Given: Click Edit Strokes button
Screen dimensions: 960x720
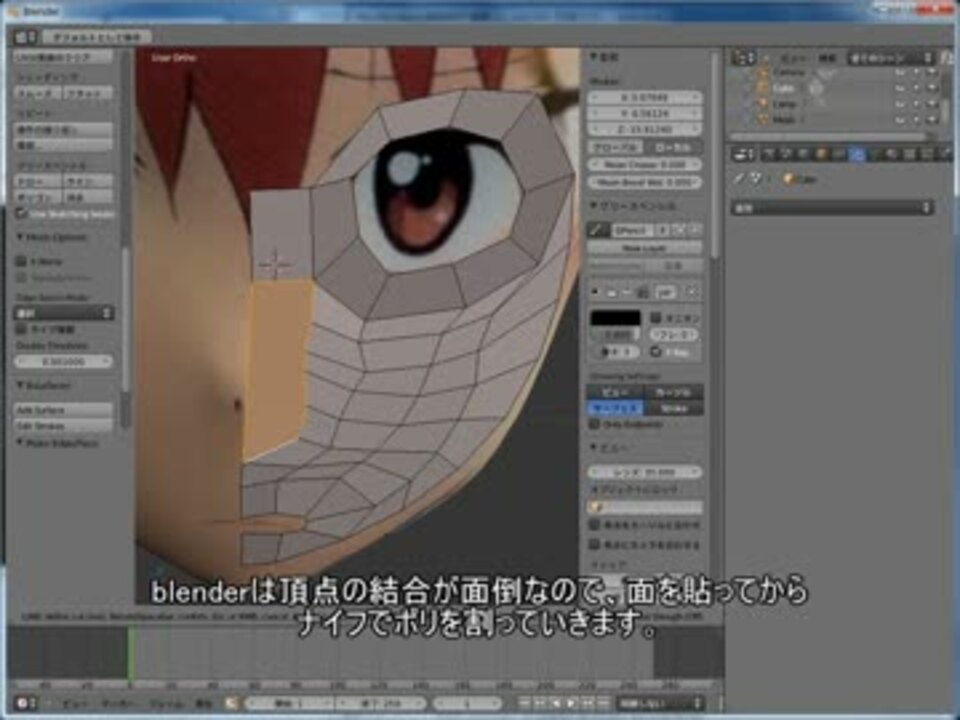Looking at the screenshot, I should point(64,425).
